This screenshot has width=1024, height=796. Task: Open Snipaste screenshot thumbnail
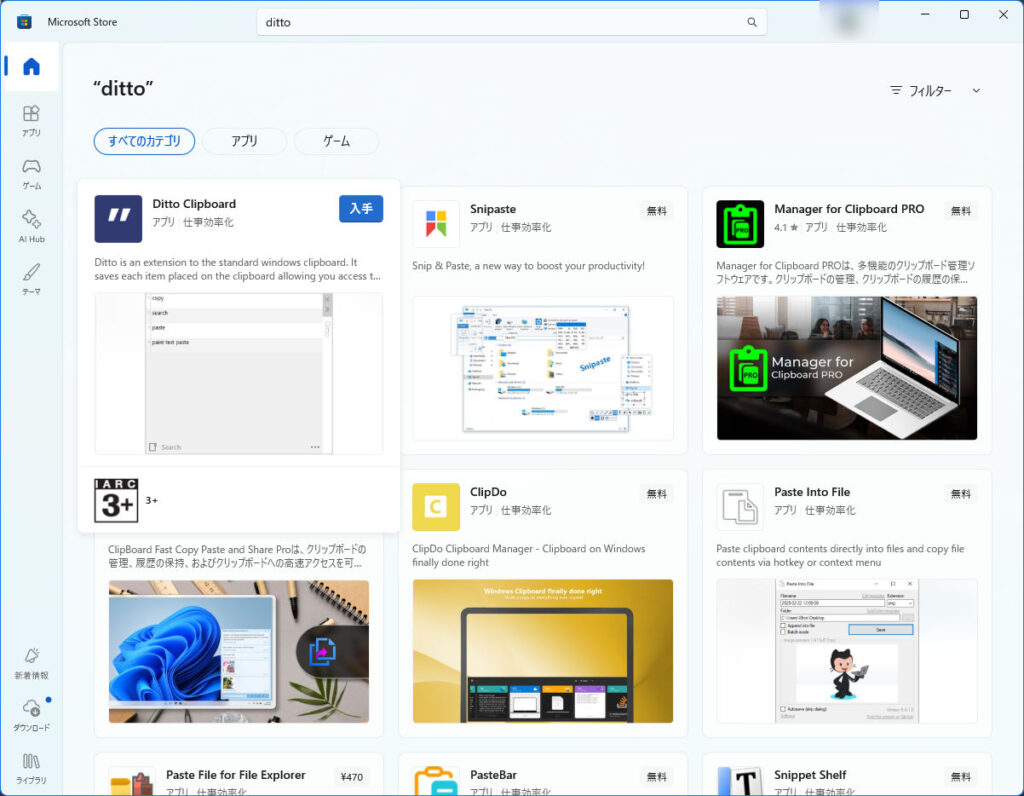(543, 368)
